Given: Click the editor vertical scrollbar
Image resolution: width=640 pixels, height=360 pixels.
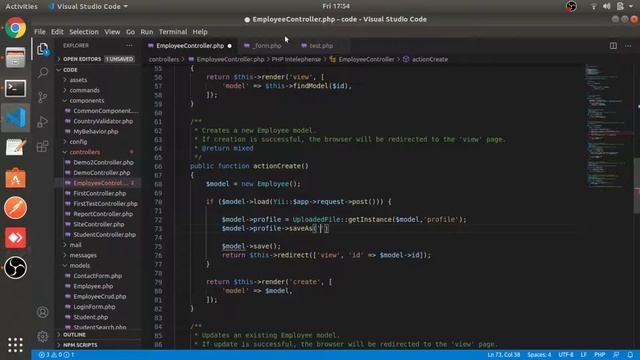Looking at the screenshot, I should tap(636, 186).
